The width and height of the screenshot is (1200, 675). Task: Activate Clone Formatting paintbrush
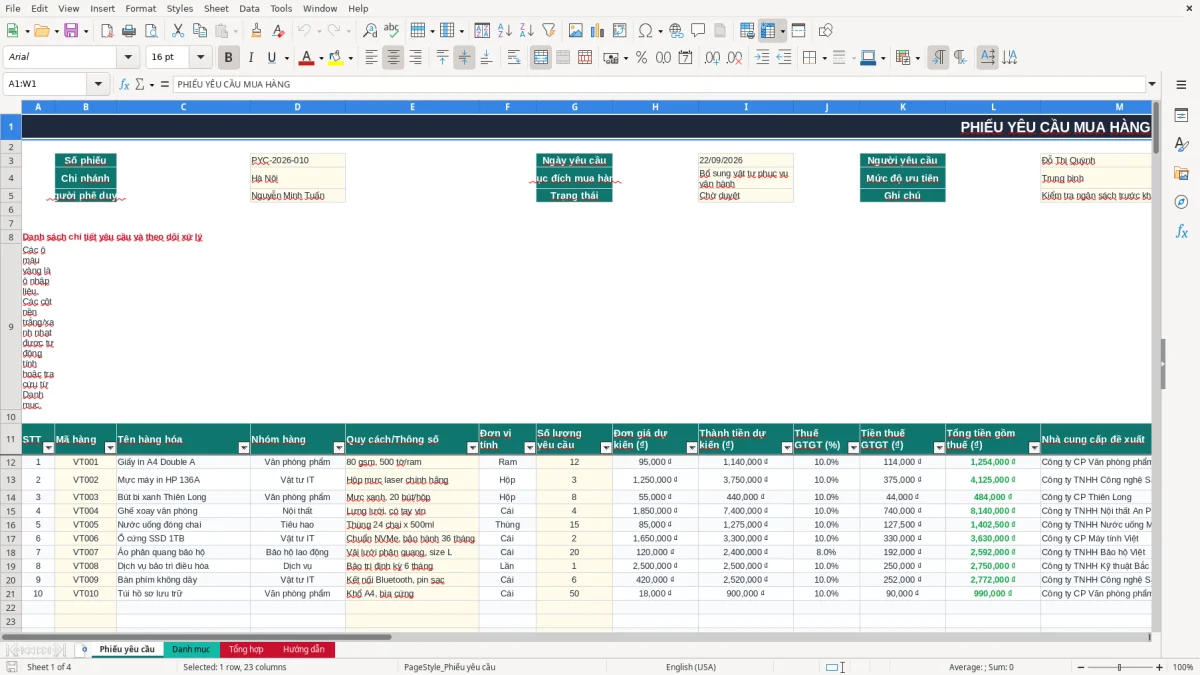click(x=256, y=31)
